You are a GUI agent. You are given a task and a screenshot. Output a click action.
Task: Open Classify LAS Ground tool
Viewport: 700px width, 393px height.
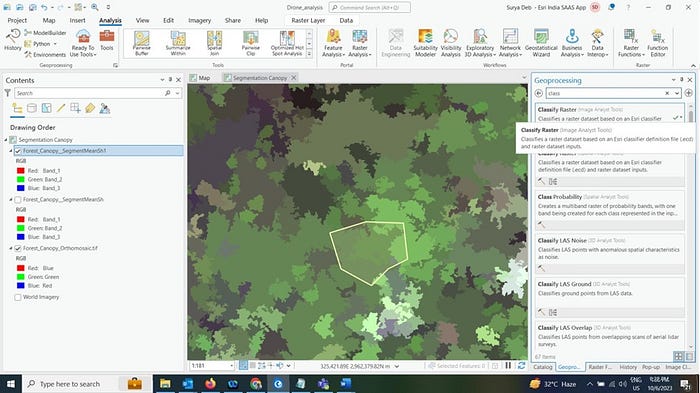point(609,297)
